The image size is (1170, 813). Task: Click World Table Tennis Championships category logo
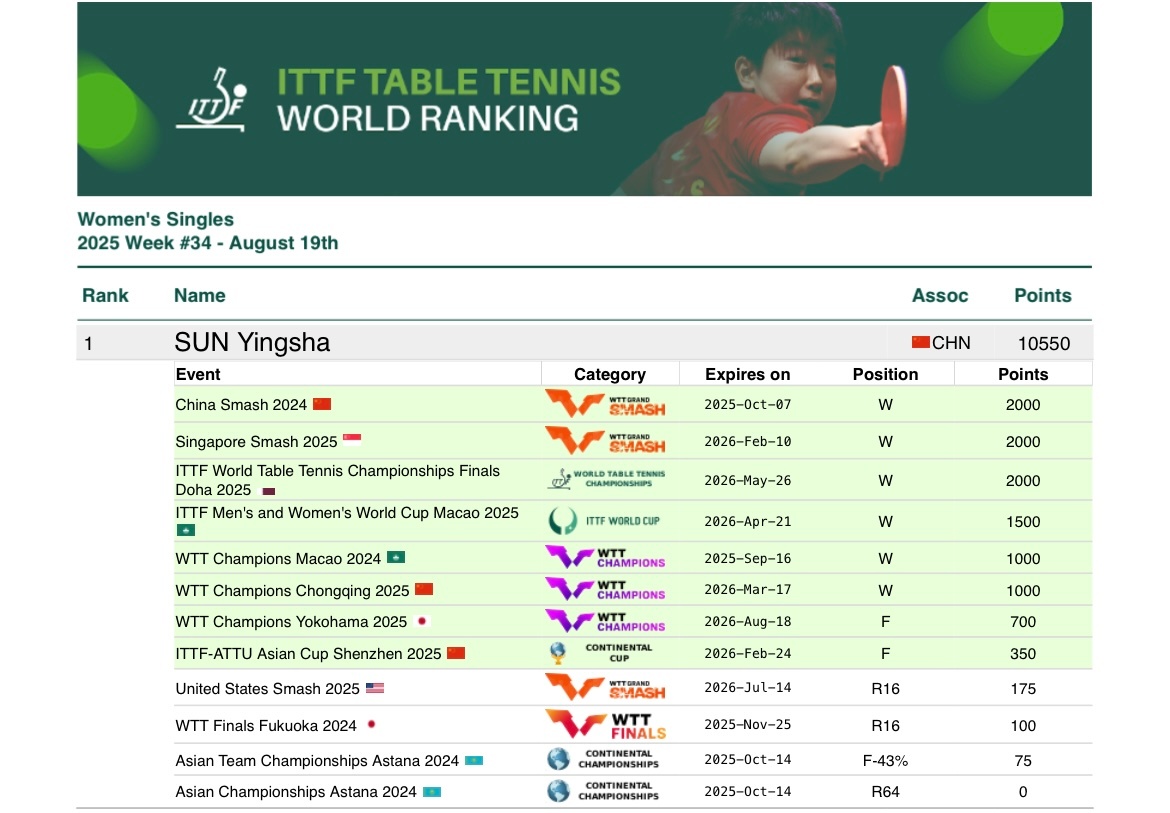pyautogui.click(x=607, y=479)
